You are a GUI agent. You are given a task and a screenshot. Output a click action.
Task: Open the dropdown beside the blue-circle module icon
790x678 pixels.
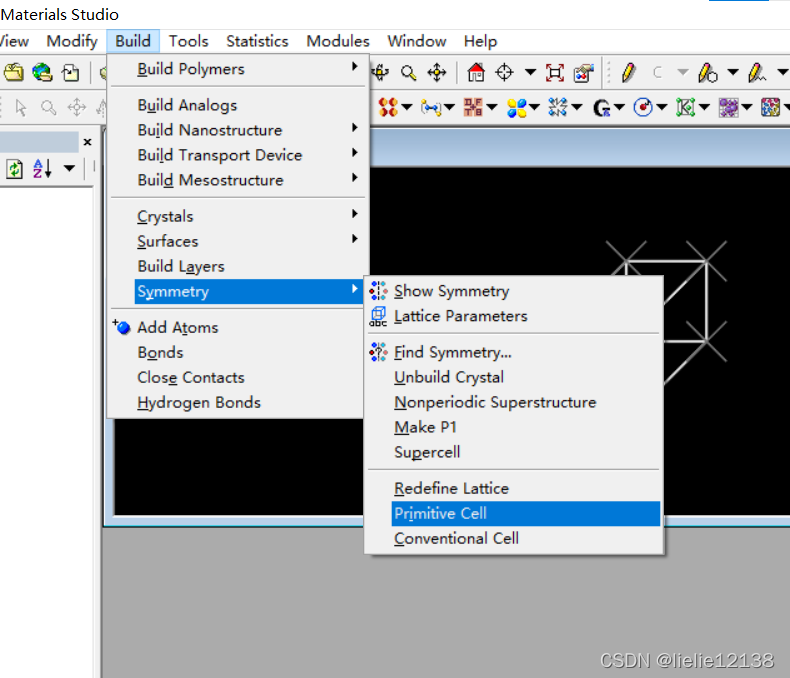pos(662,107)
